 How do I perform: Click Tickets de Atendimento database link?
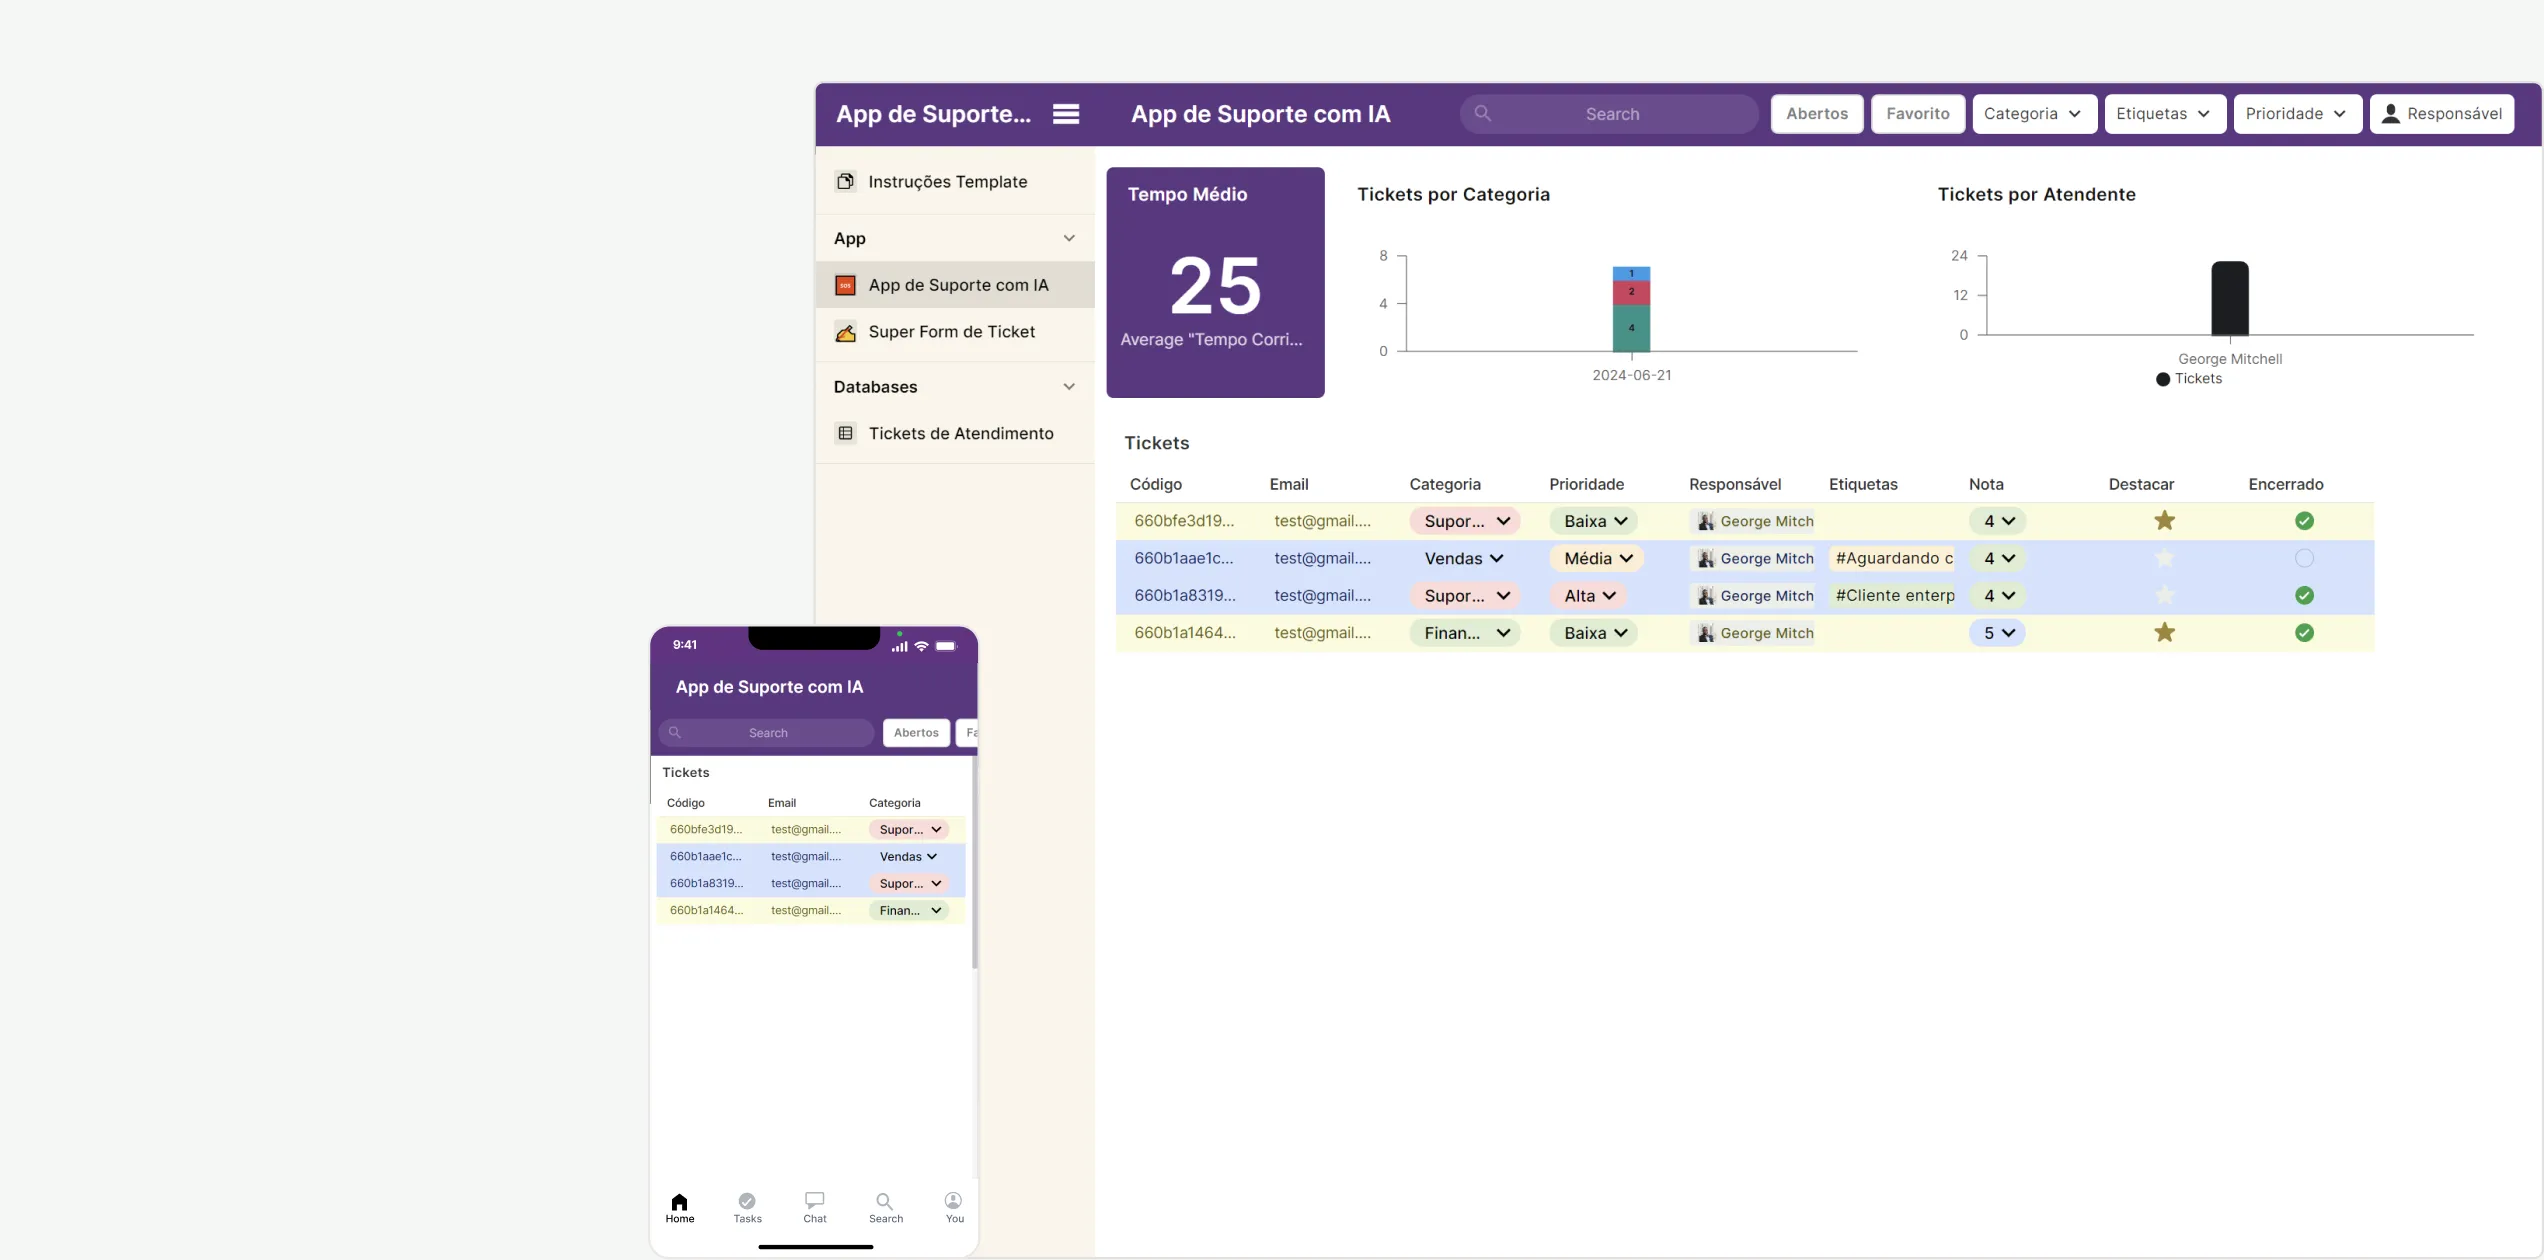[x=960, y=433]
